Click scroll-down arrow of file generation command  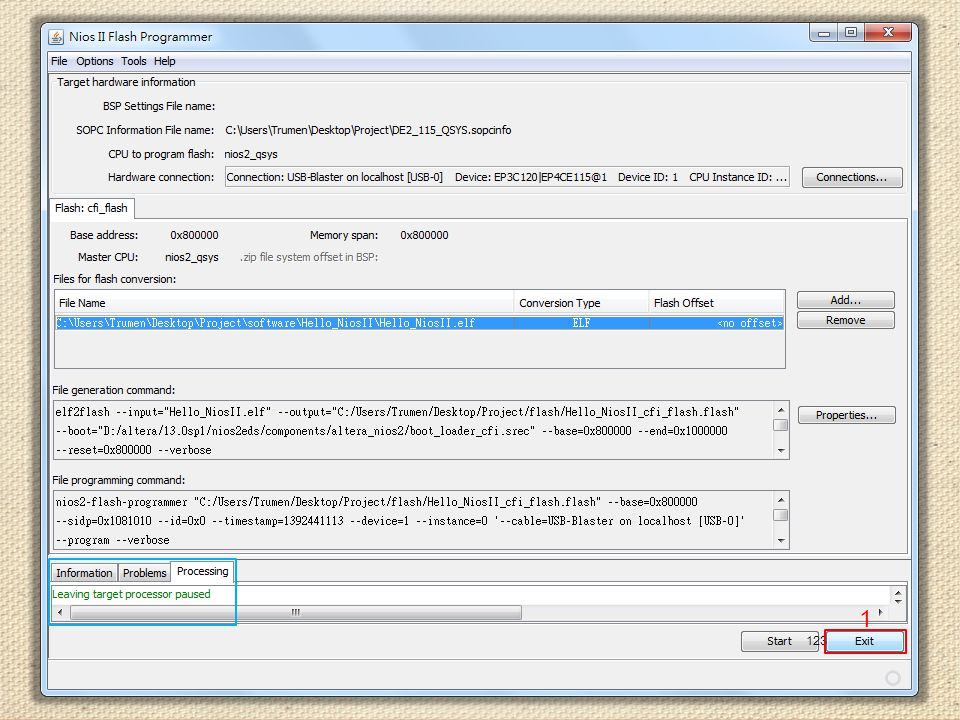(x=781, y=451)
